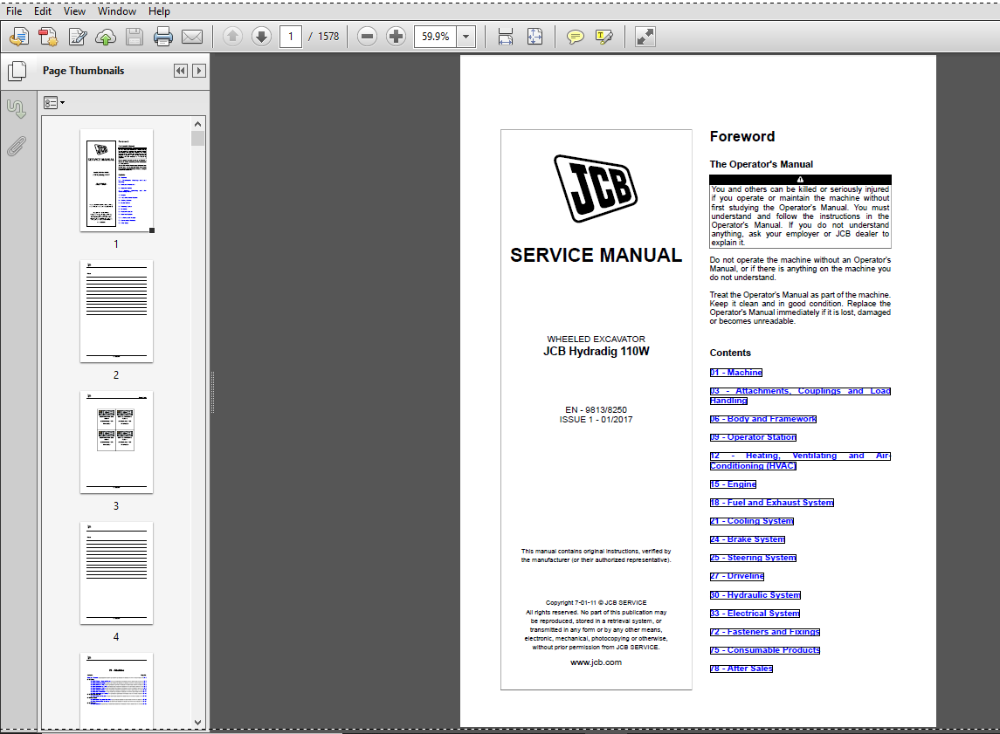The height and width of the screenshot is (734, 1000).
Task: Zoom out with the minus button
Action: point(367,36)
